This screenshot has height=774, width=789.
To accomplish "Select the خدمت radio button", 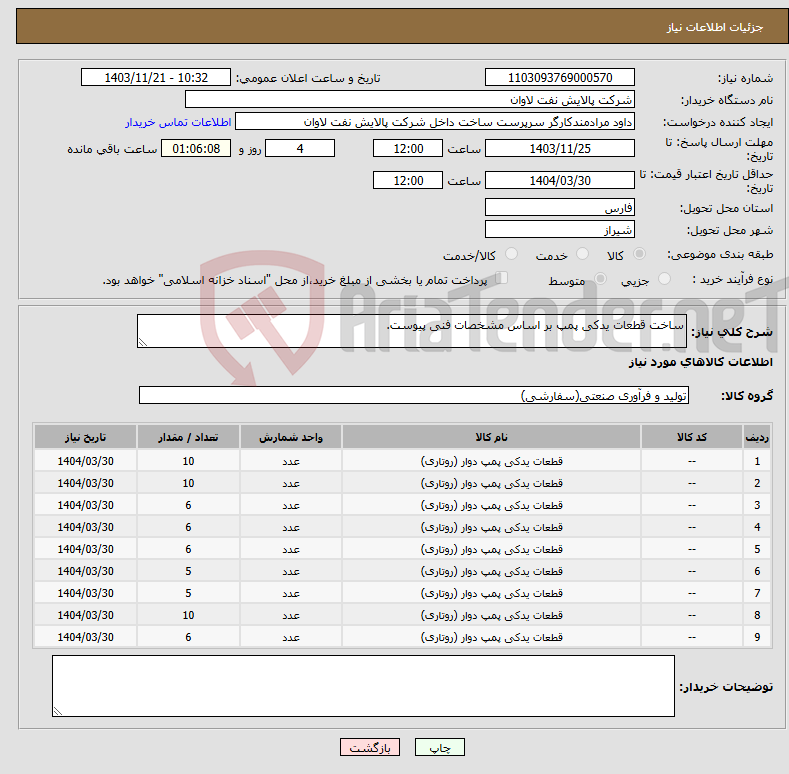I will coord(582,254).
